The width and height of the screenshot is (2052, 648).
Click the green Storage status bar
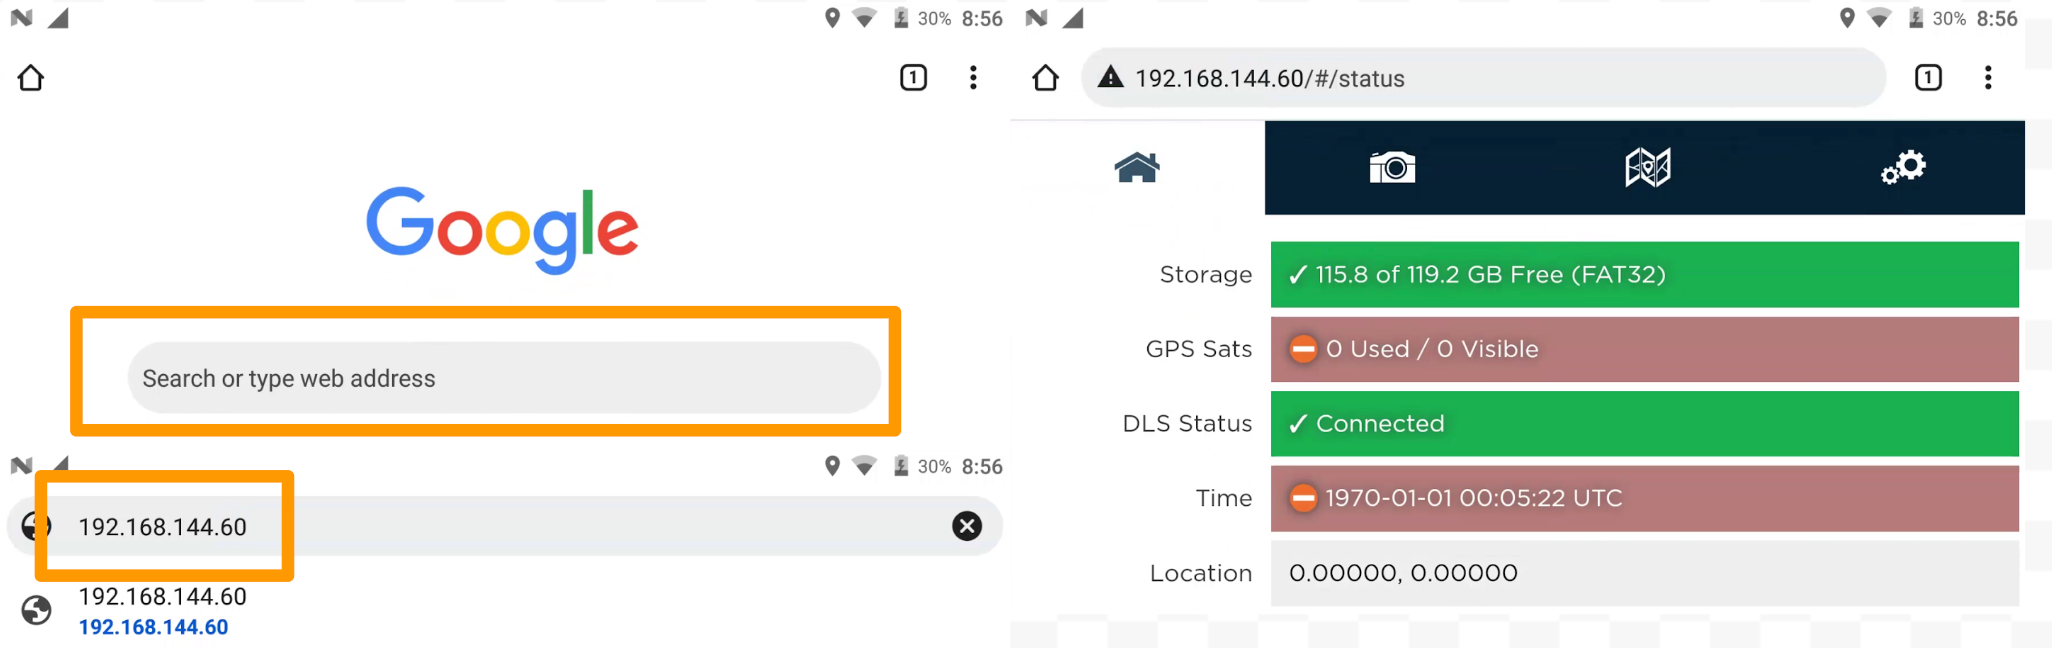click(x=1644, y=274)
